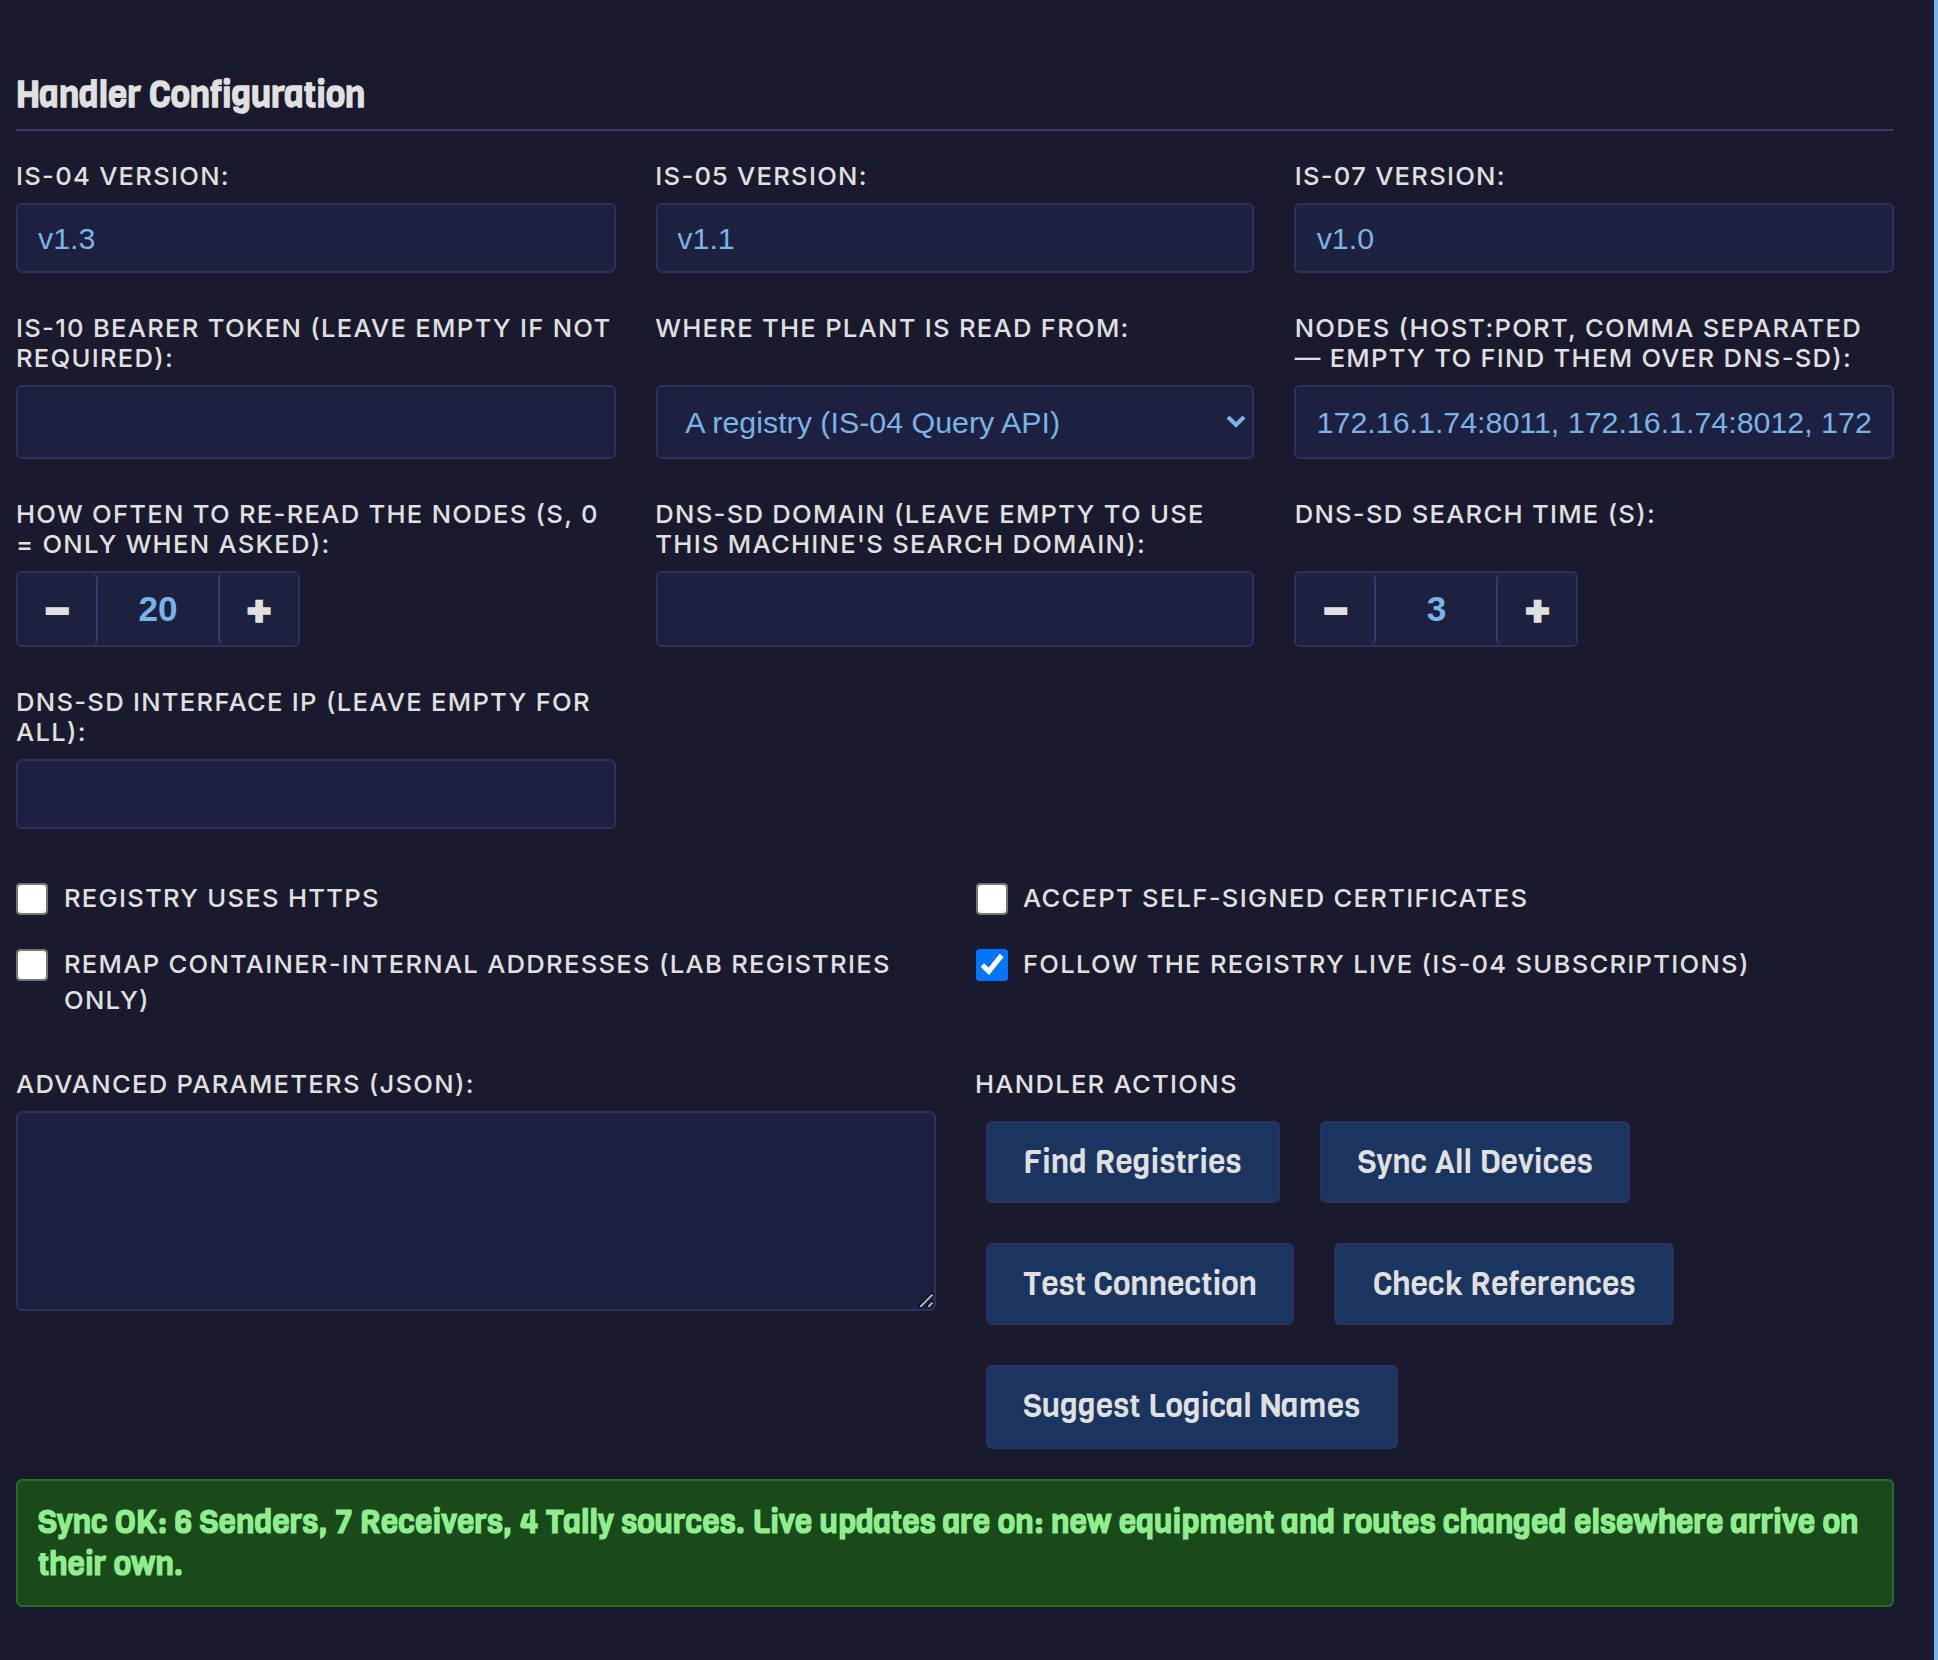
Task: Focus the IS-05 Version field
Action: pyautogui.click(x=954, y=238)
